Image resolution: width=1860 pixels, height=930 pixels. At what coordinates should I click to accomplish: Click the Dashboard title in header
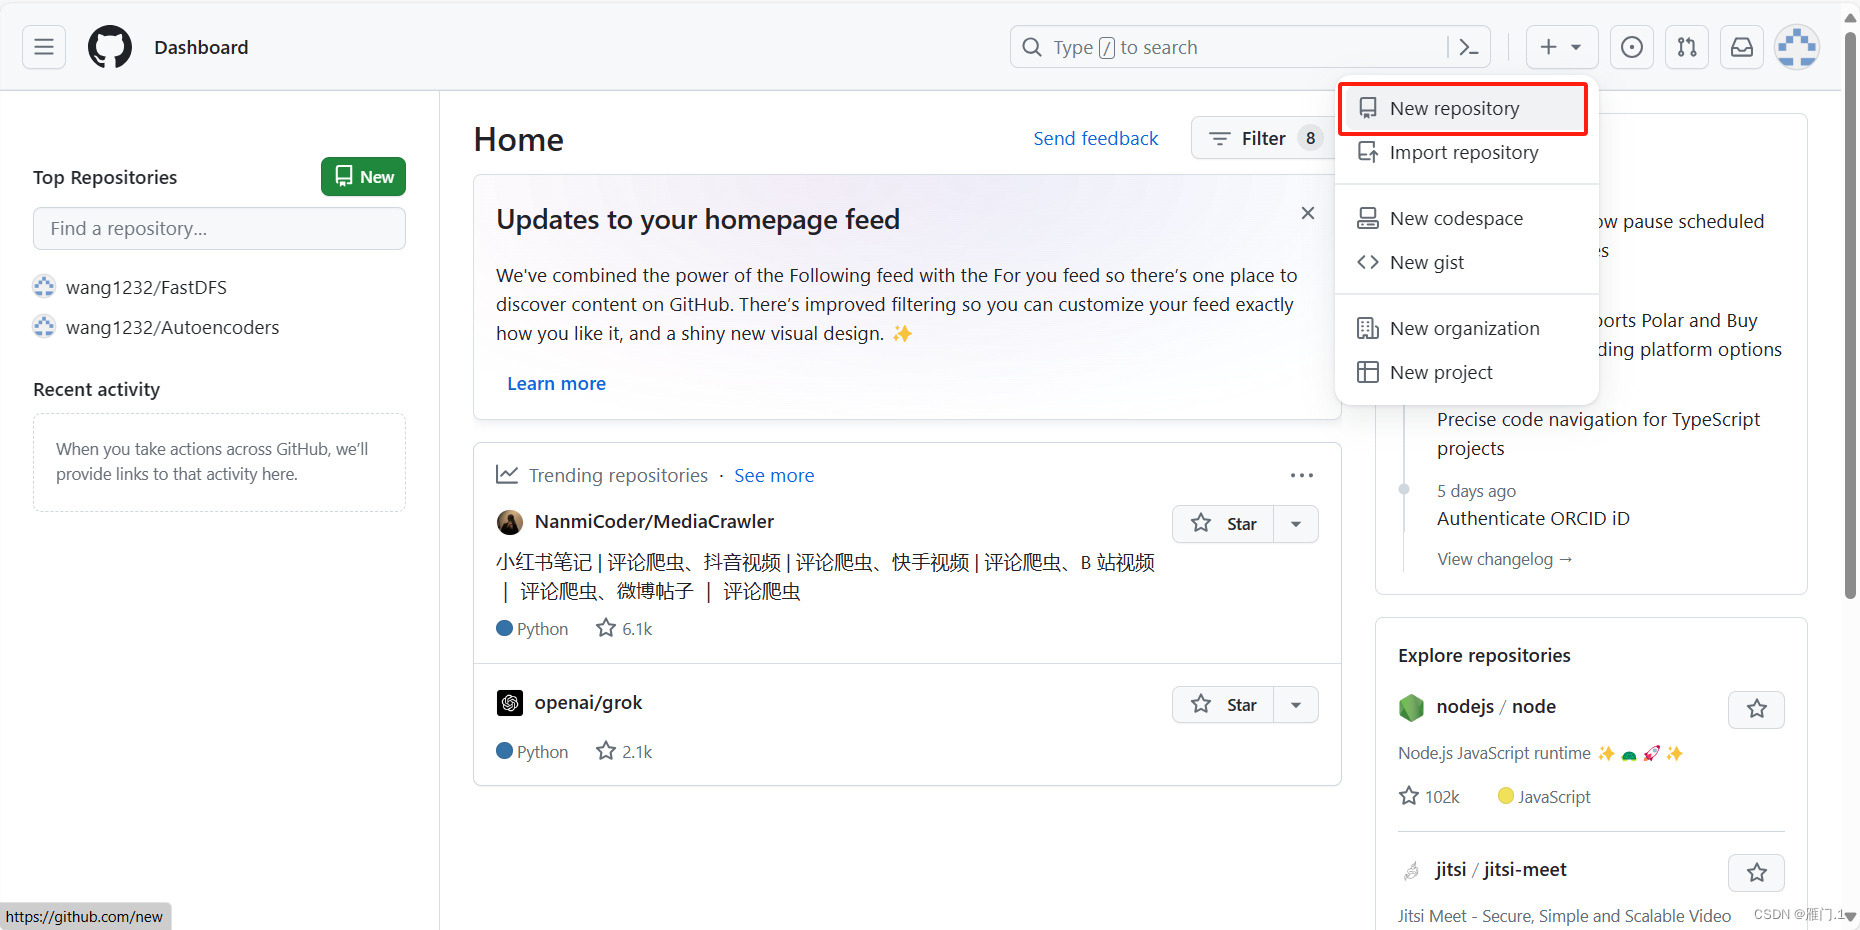click(201, 47)
